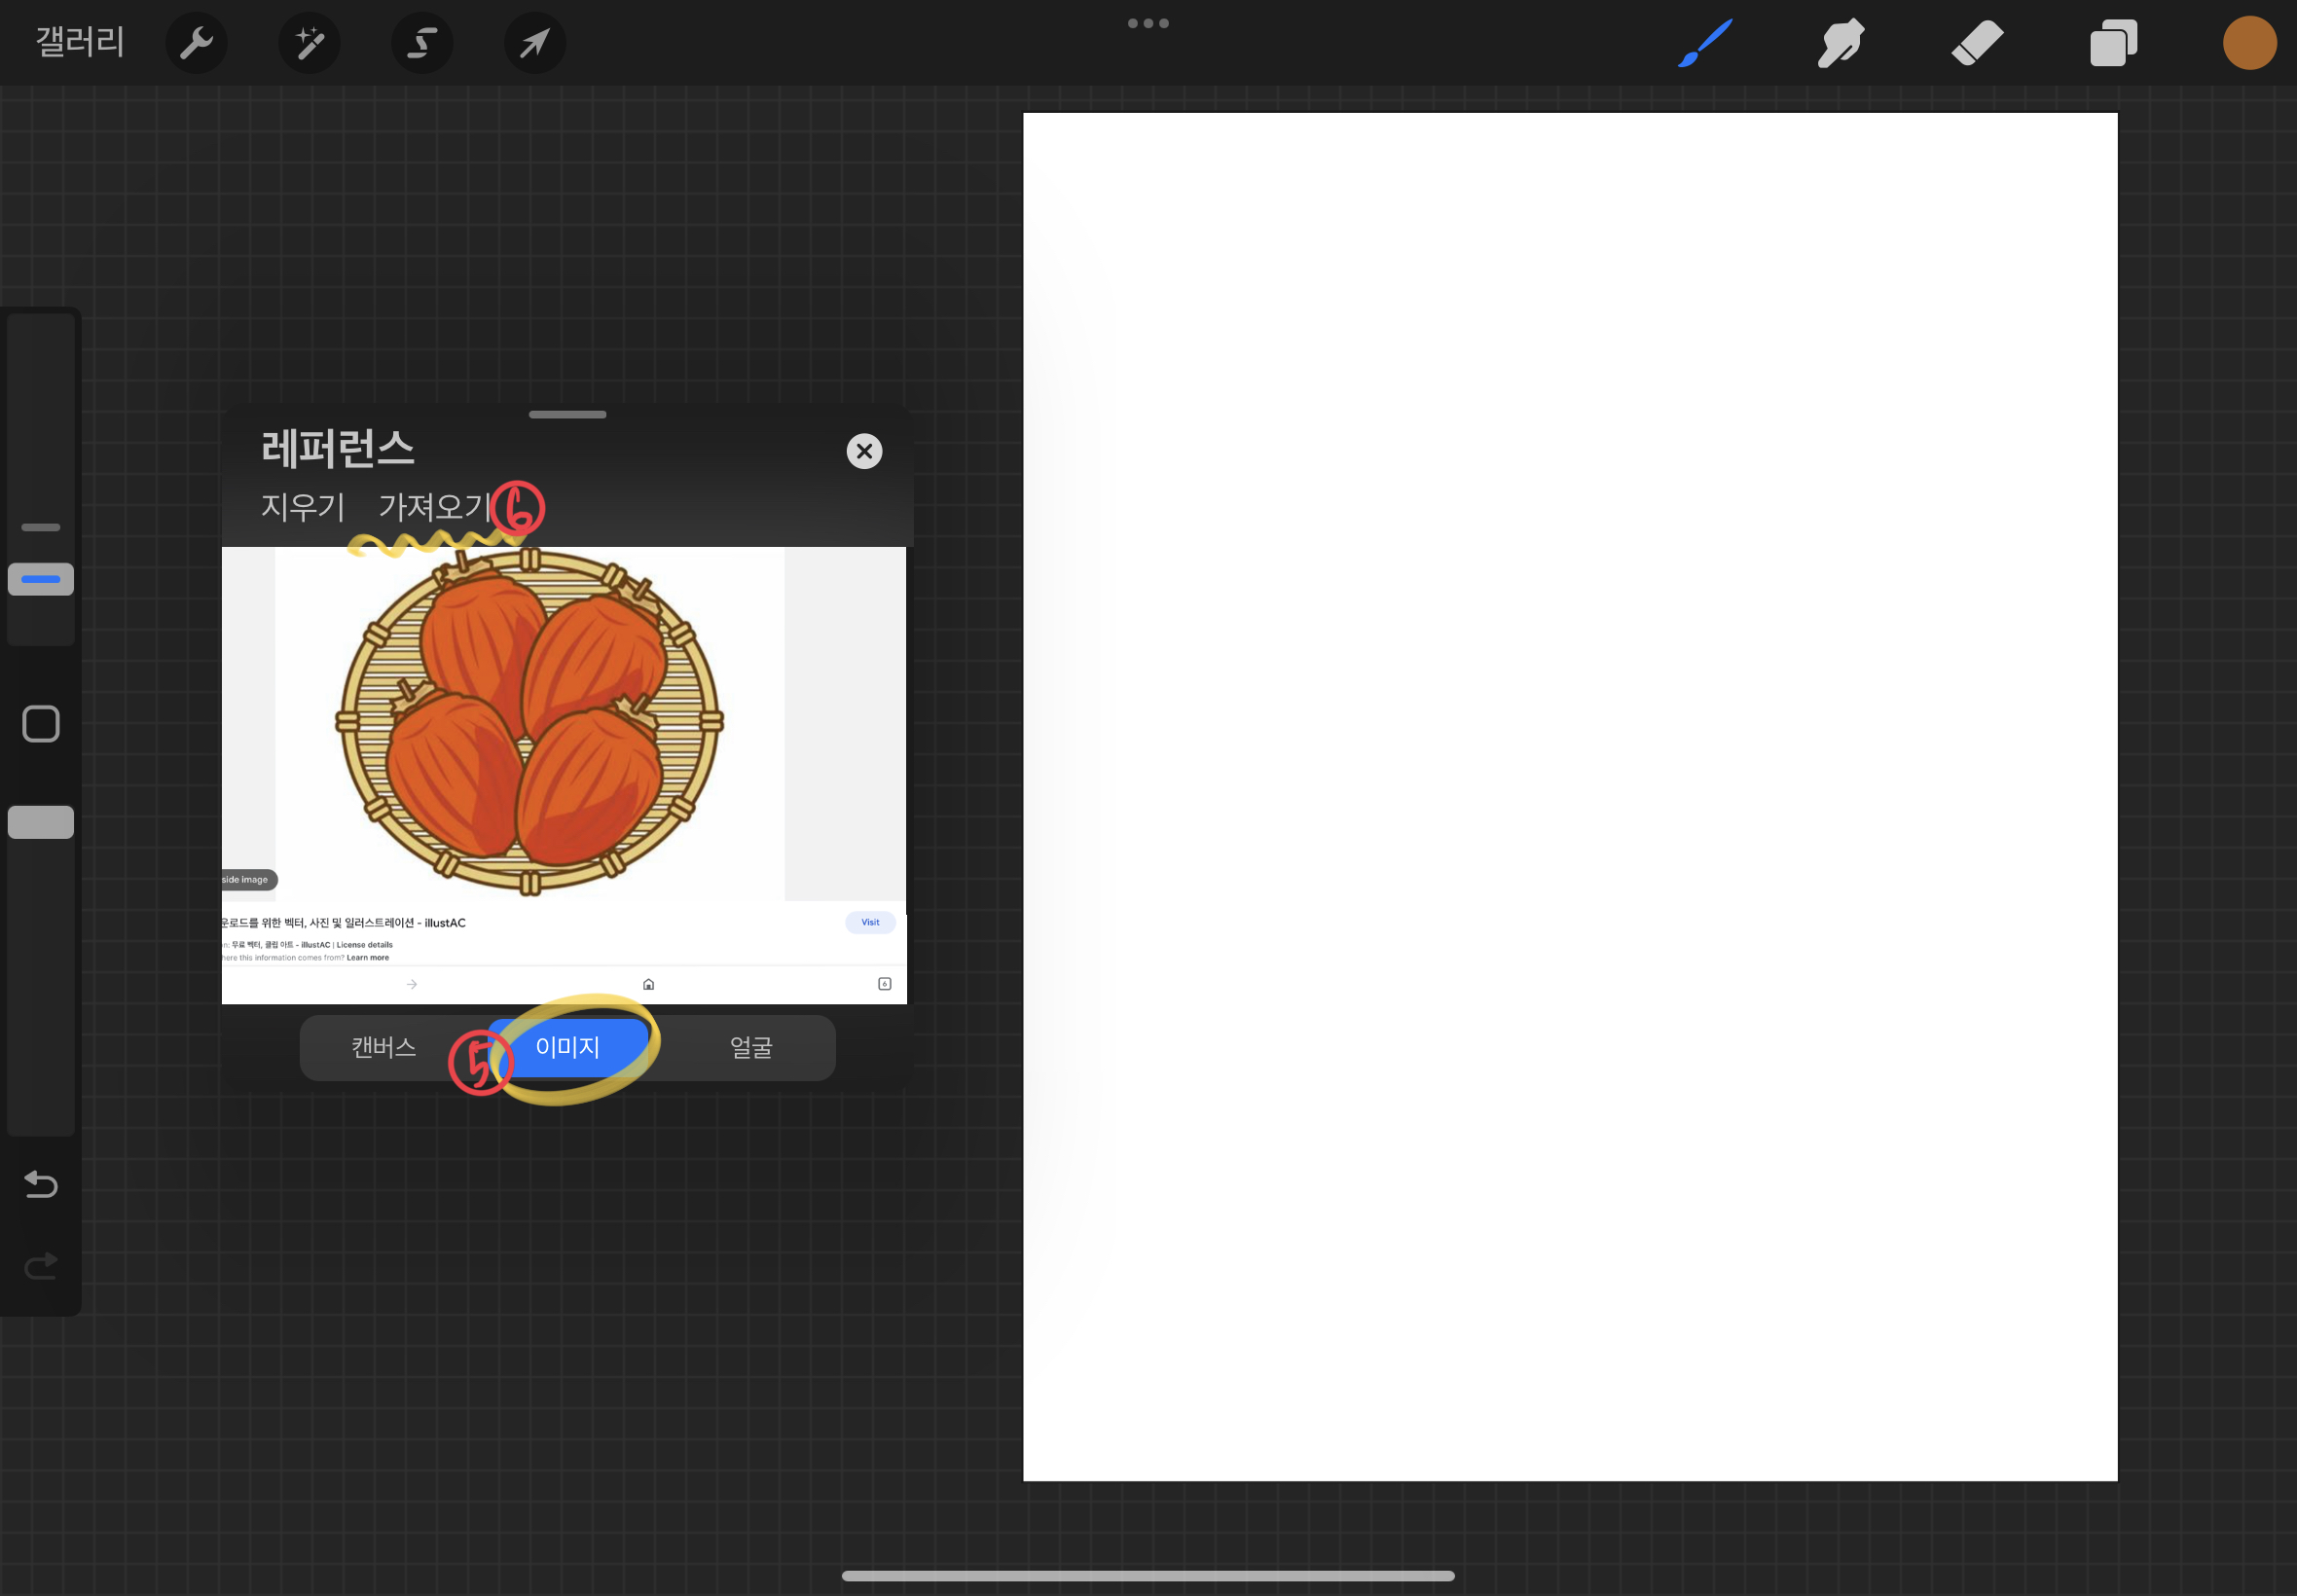Image resolution: width=2297 pixels, height=1596 pixels.
Task: Undo the last action with sidebar arrow
Action: (41, 1184)
